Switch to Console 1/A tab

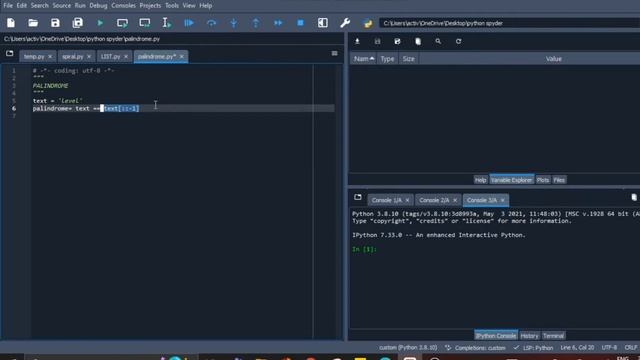[x=387, y=200]
